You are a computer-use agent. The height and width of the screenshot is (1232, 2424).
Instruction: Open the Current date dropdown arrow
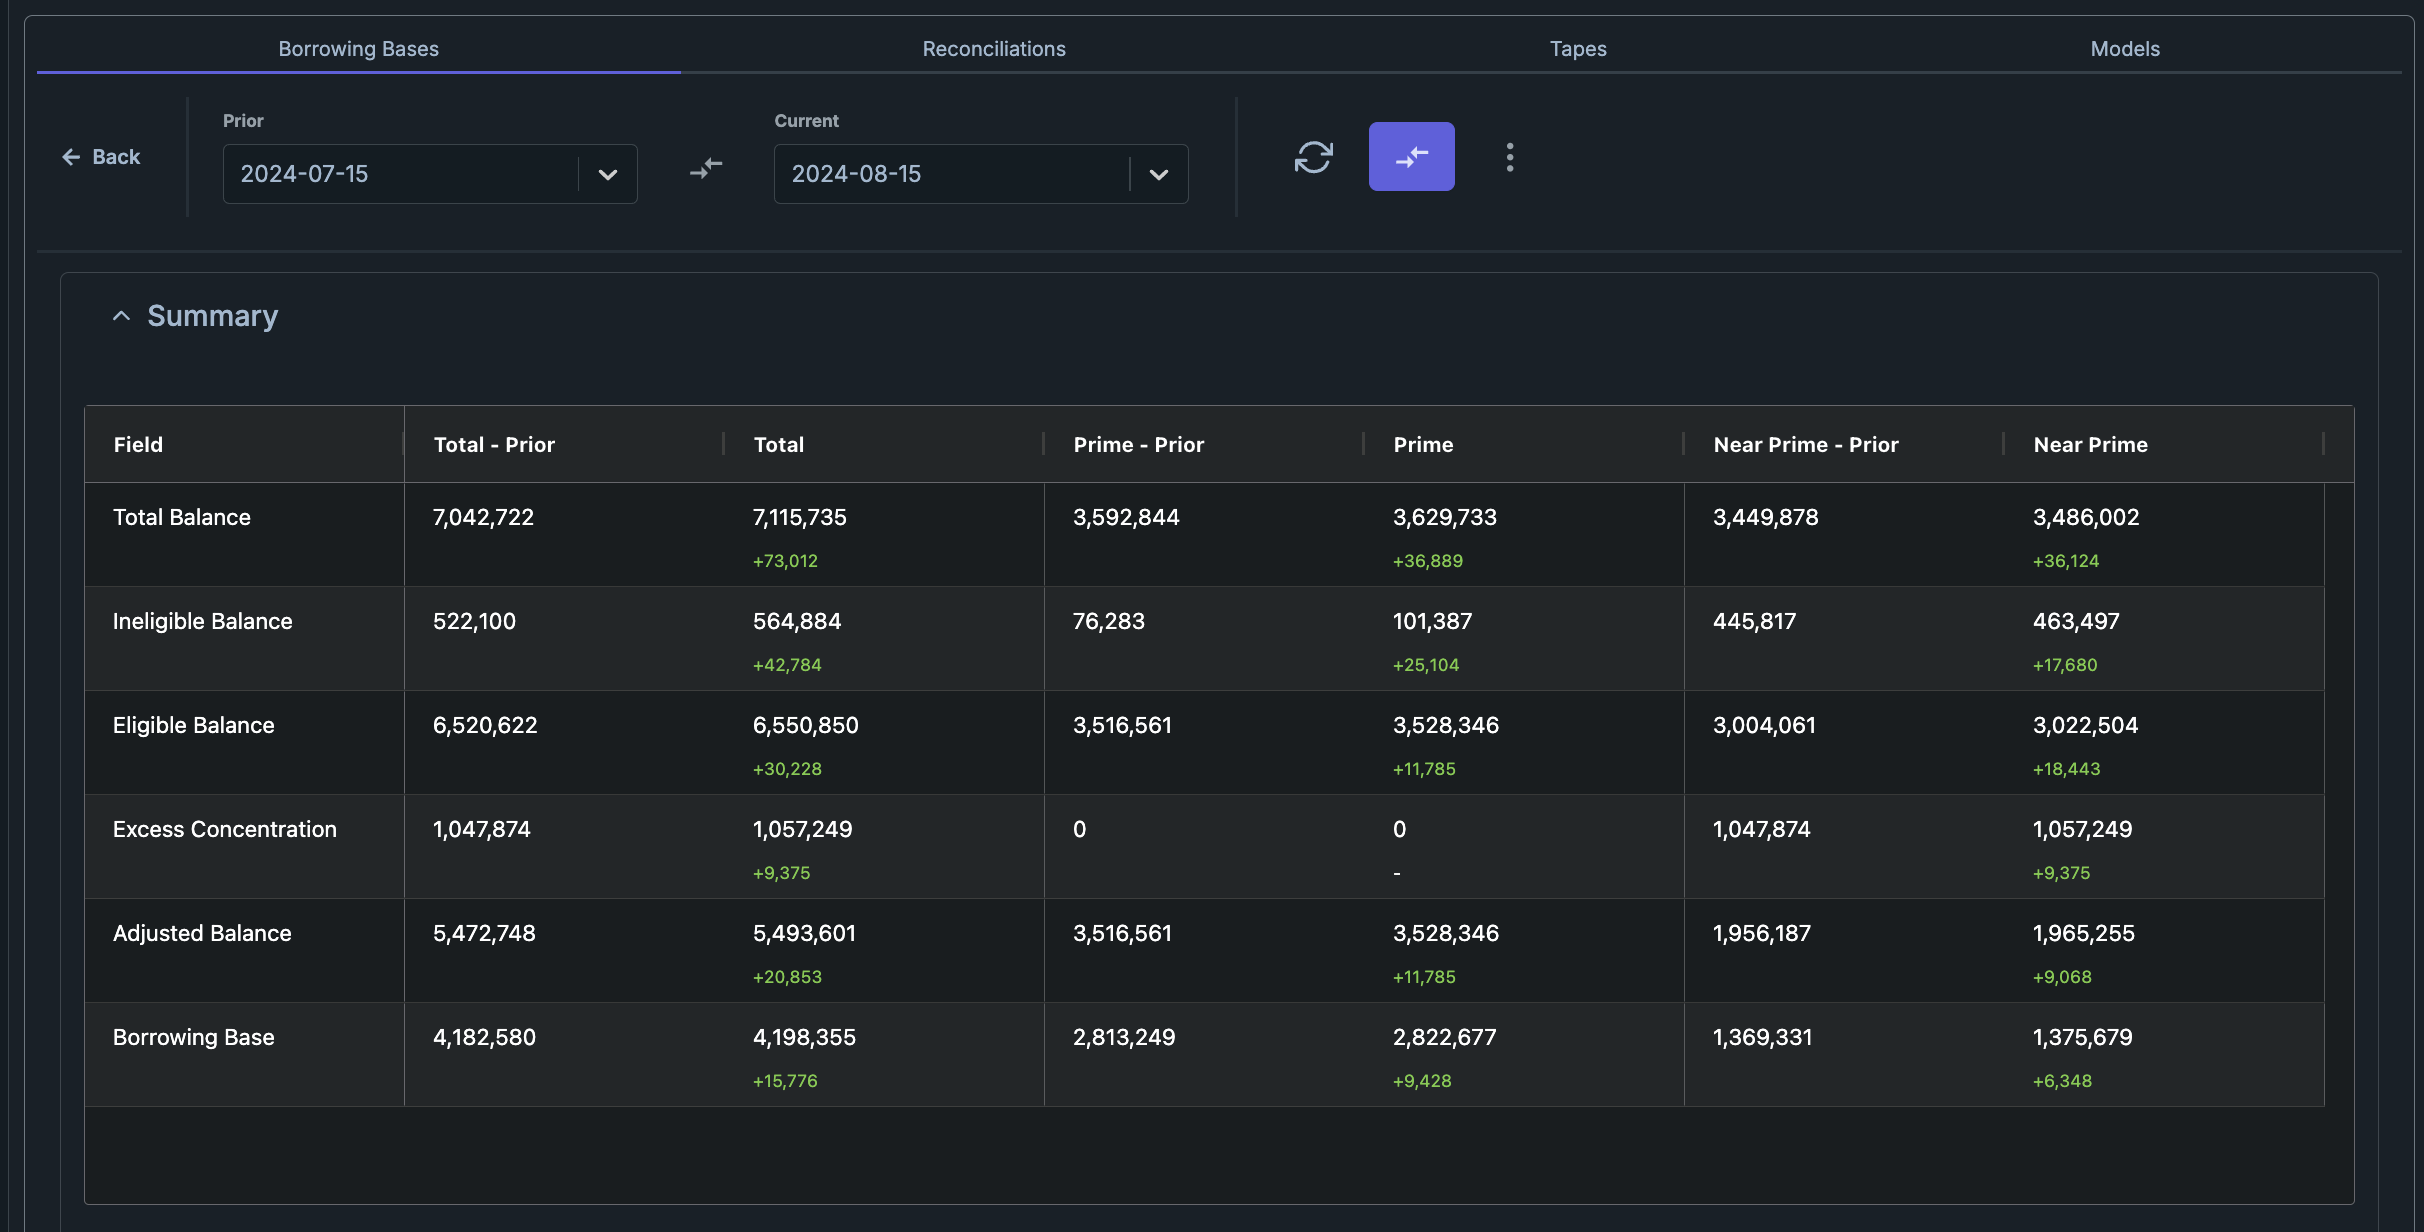[x=1158, y=174]
